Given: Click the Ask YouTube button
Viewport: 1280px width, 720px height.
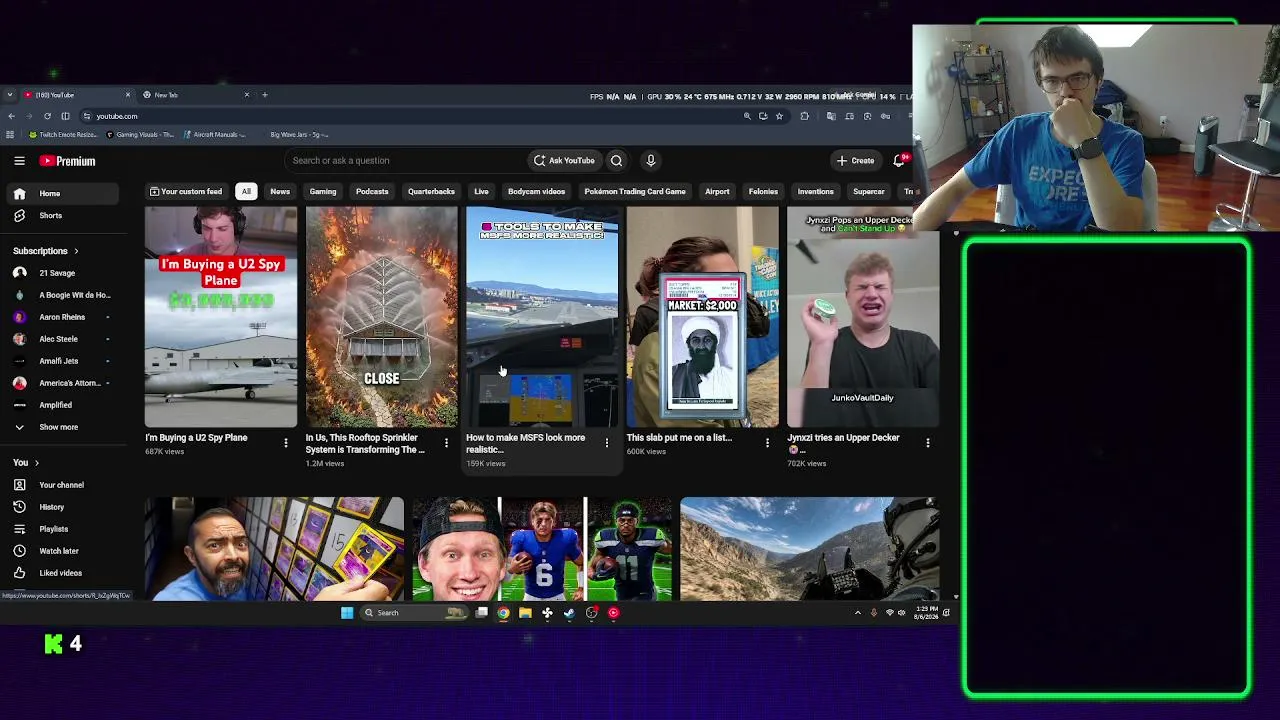Looking at the screenshot, I should (x=564, y=160).
